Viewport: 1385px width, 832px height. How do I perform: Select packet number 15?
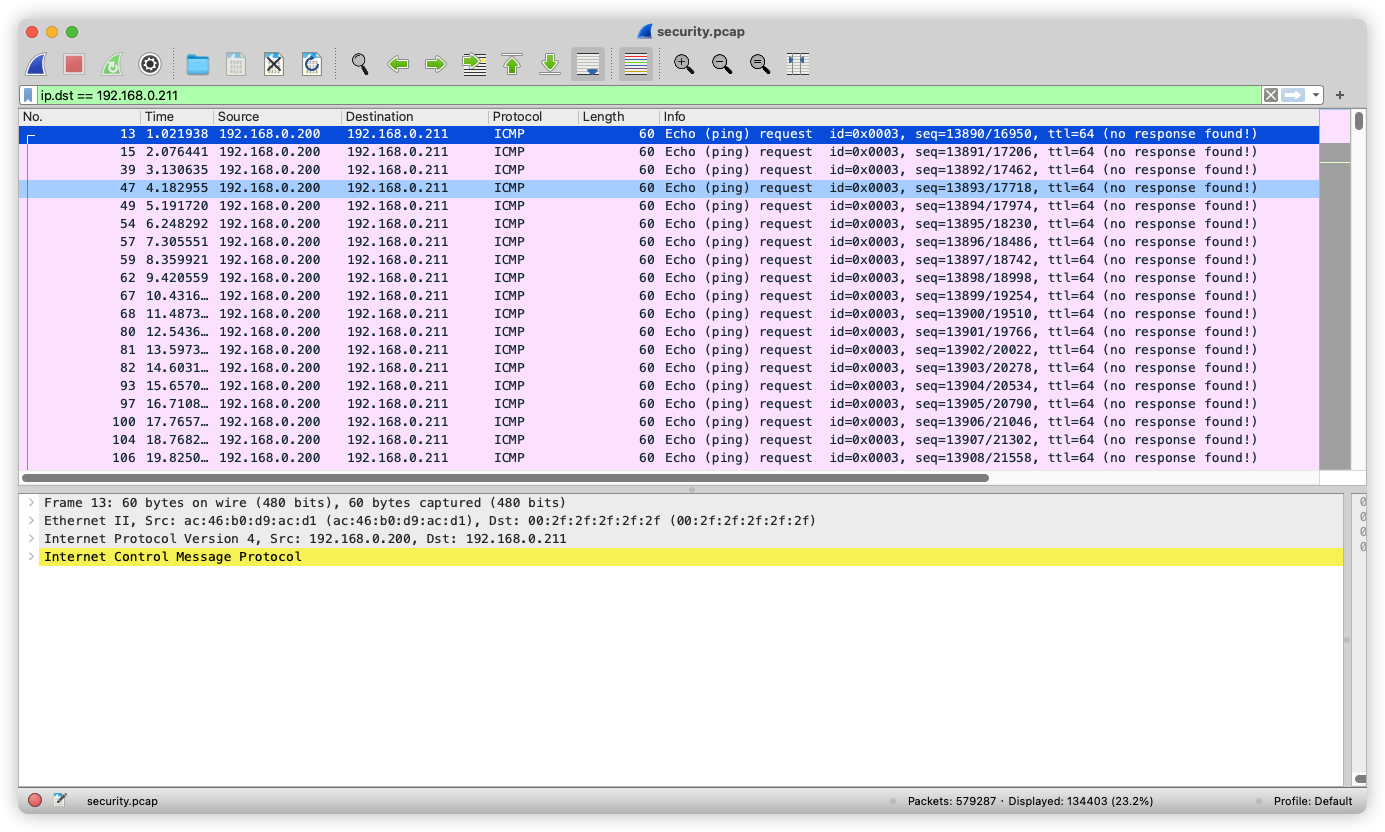pos(669,152)
